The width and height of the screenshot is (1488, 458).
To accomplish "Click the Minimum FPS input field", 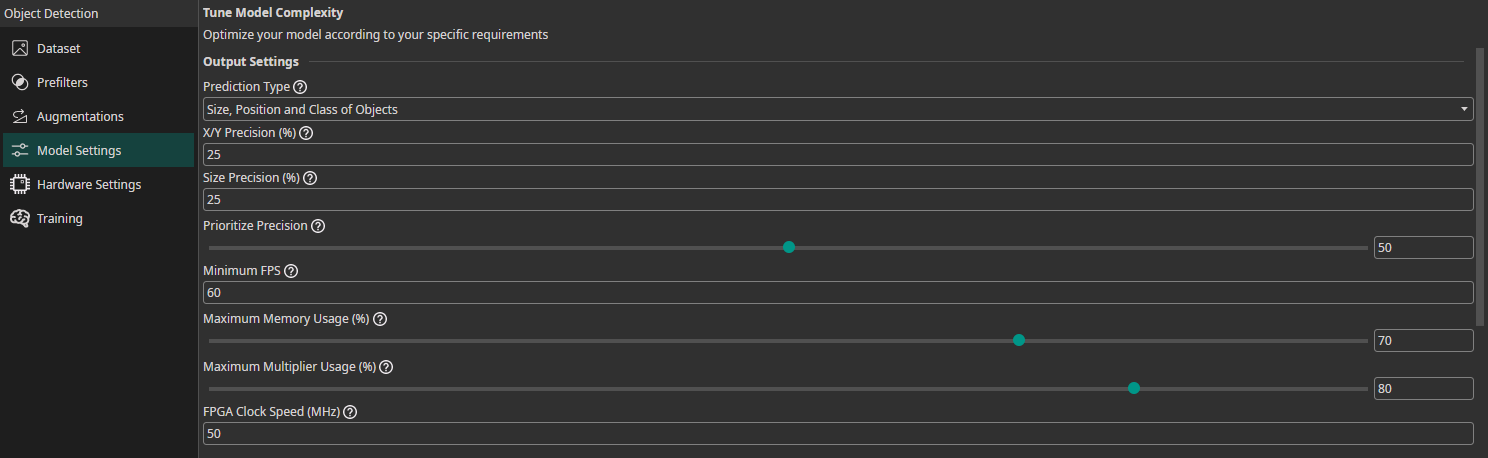I will [x=838, y=293].
